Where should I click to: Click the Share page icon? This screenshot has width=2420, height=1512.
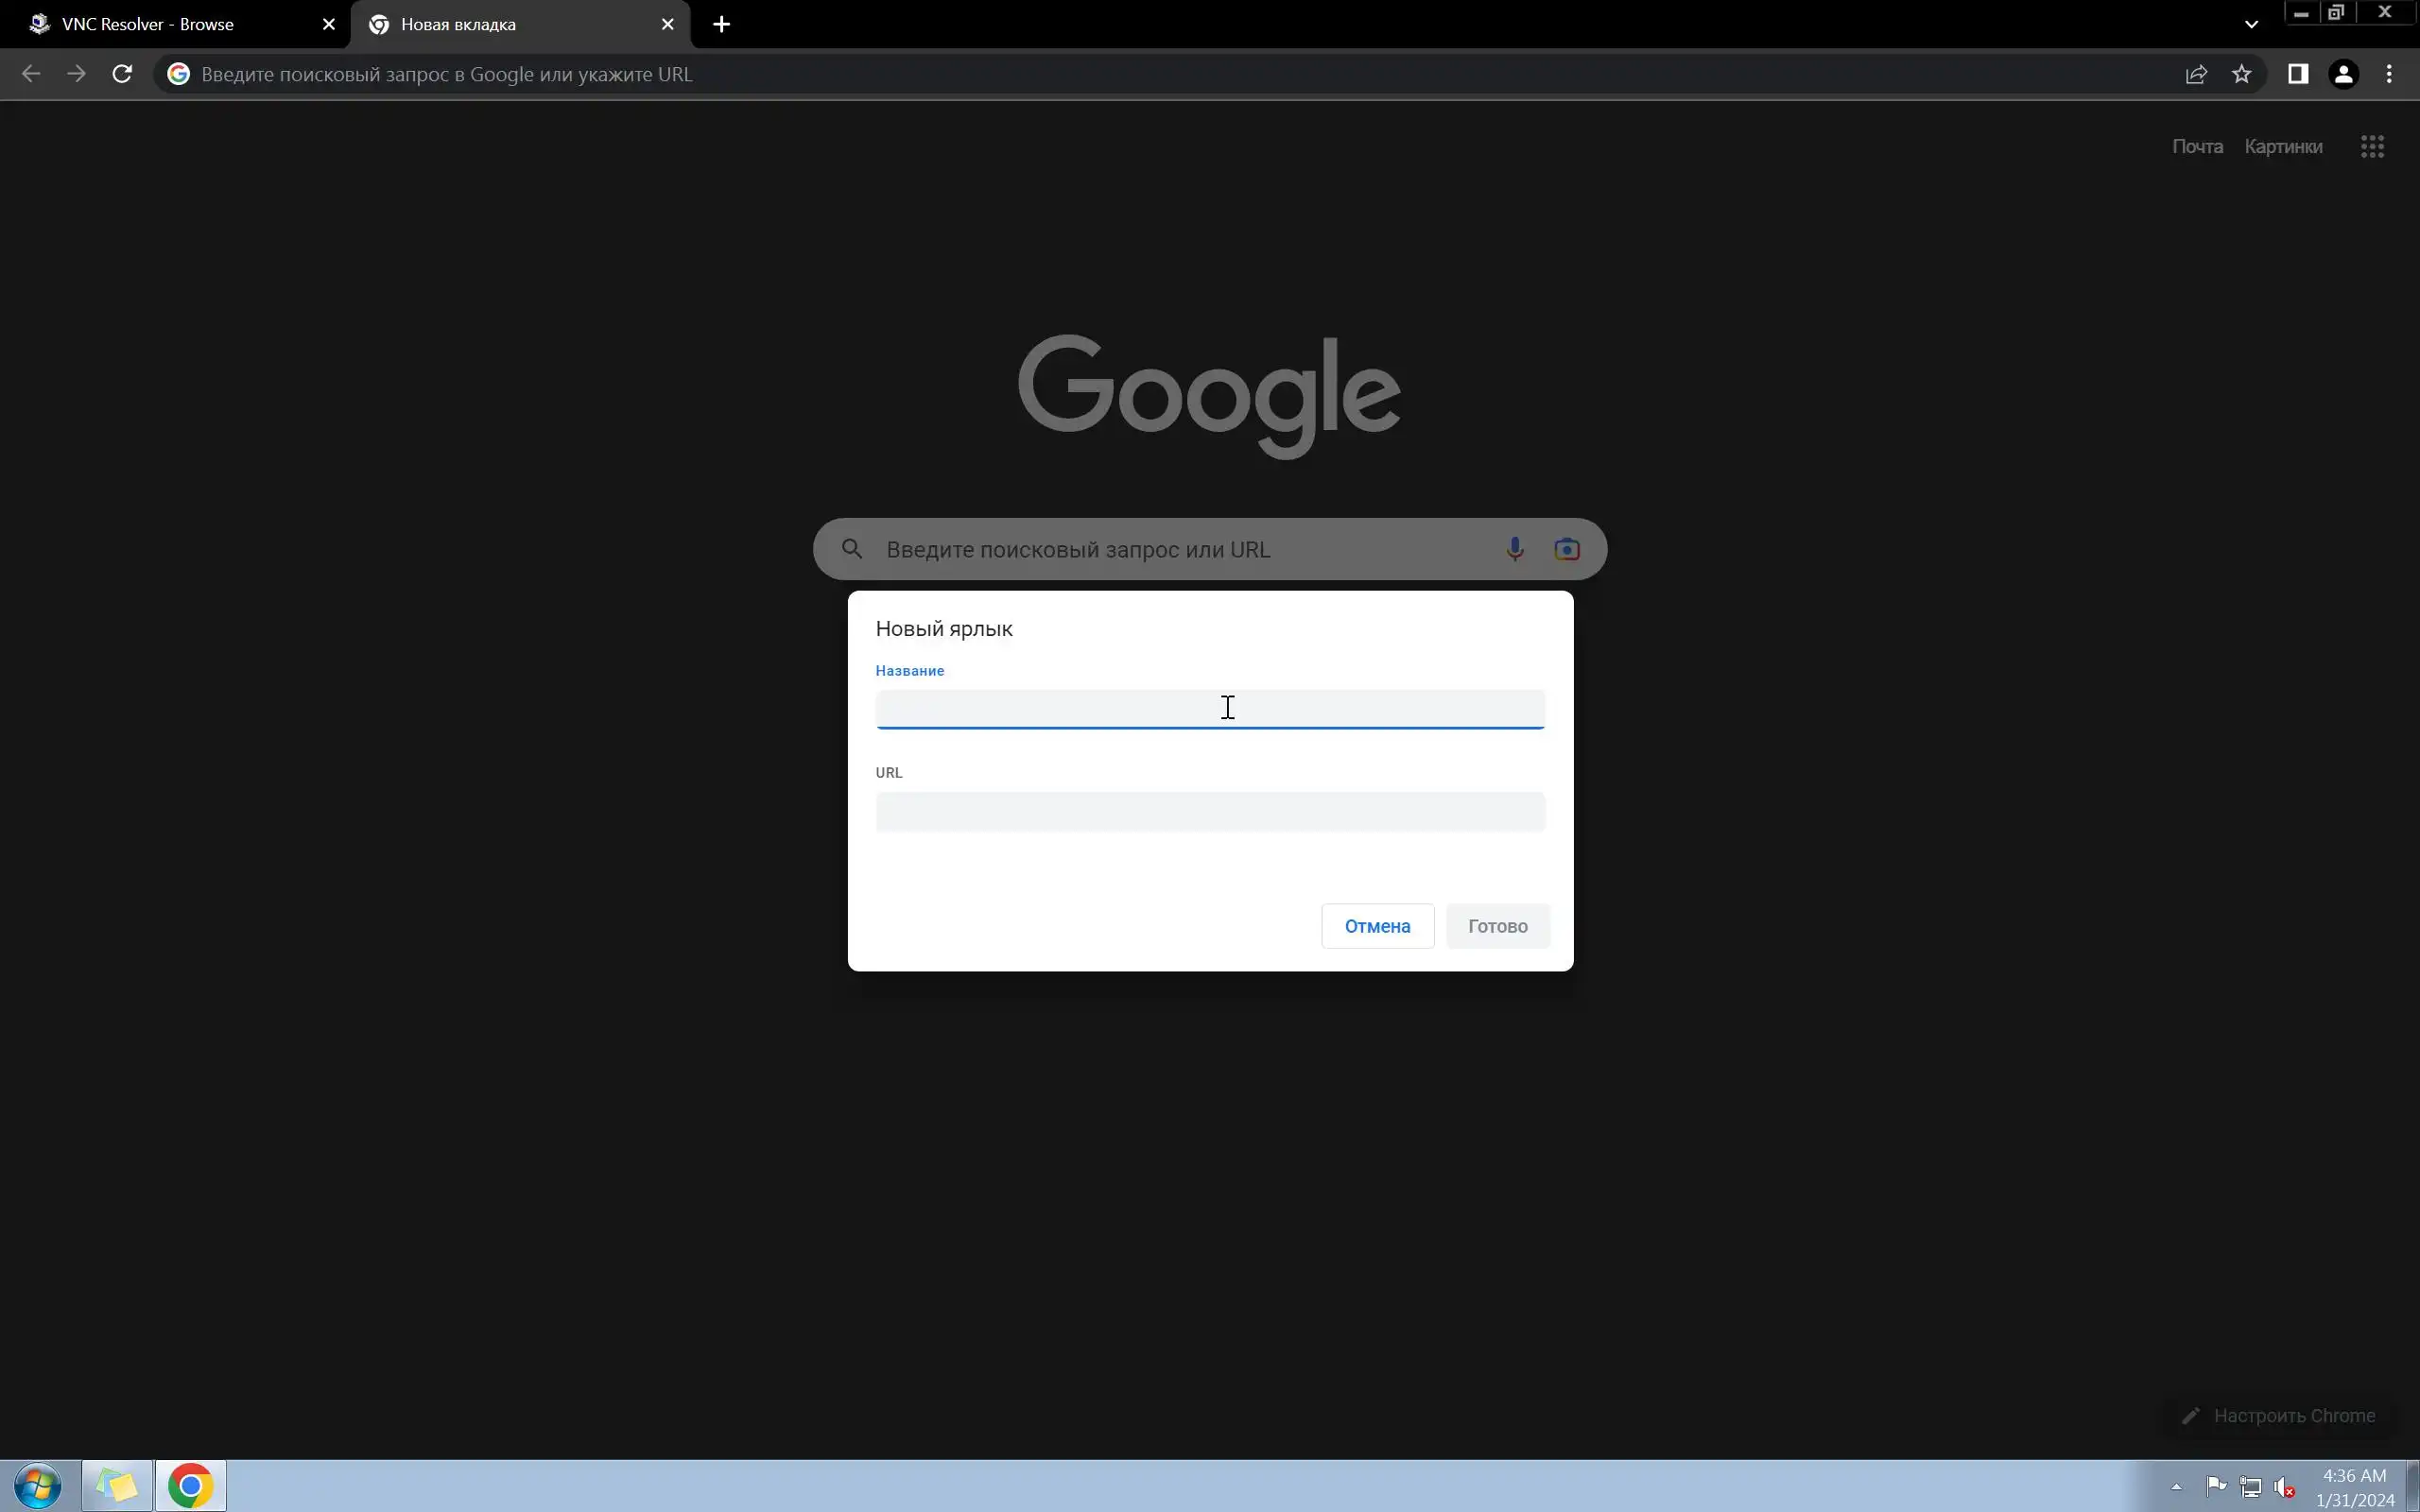(2196, 74)
